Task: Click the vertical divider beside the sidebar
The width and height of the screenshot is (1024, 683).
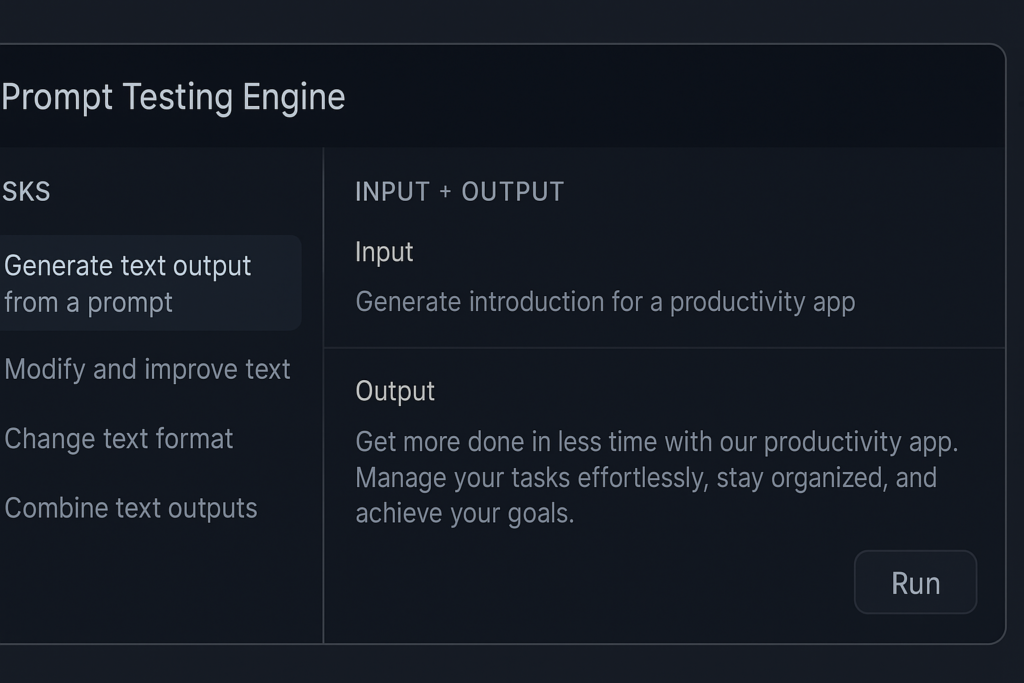Action: [x=323, y=400]
